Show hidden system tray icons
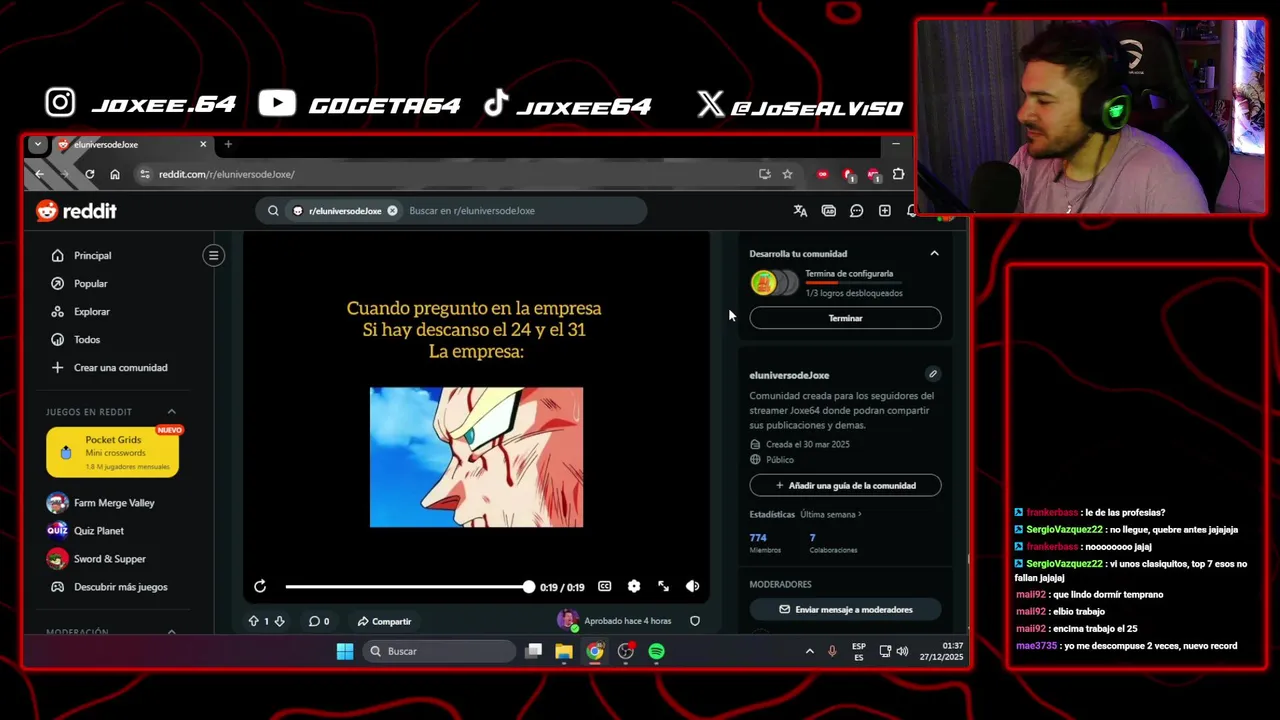The image size is (1280, 720). (x=809, y=651)
